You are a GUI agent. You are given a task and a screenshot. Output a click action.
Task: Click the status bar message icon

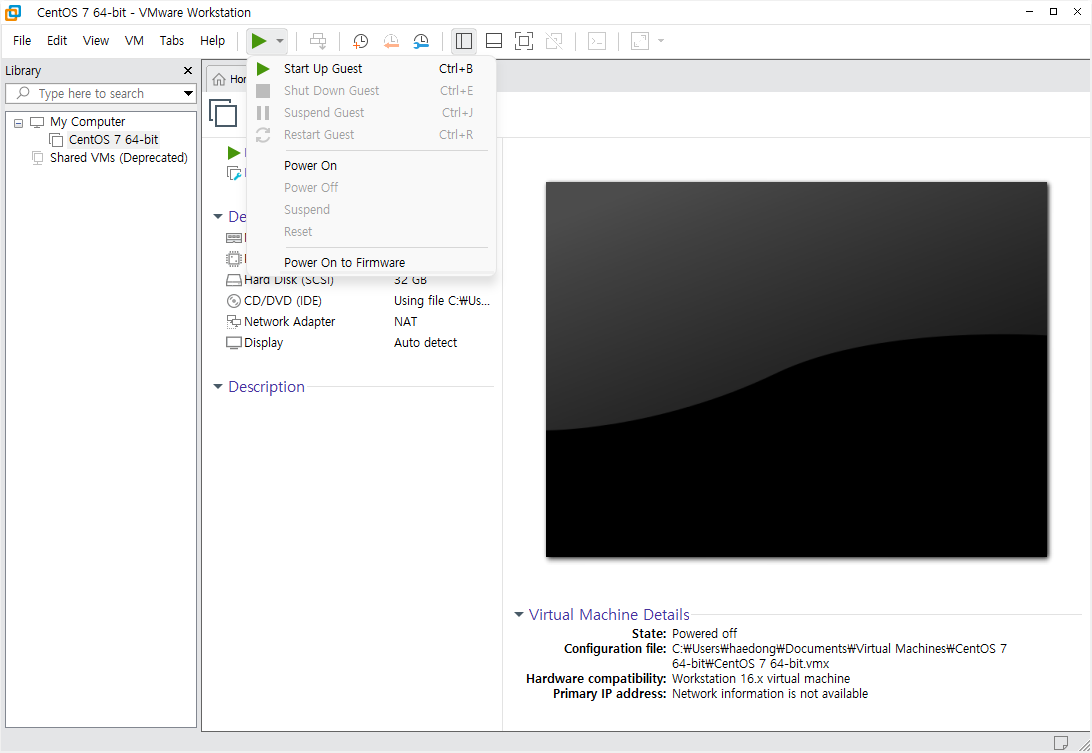(x=1061, y=743)
